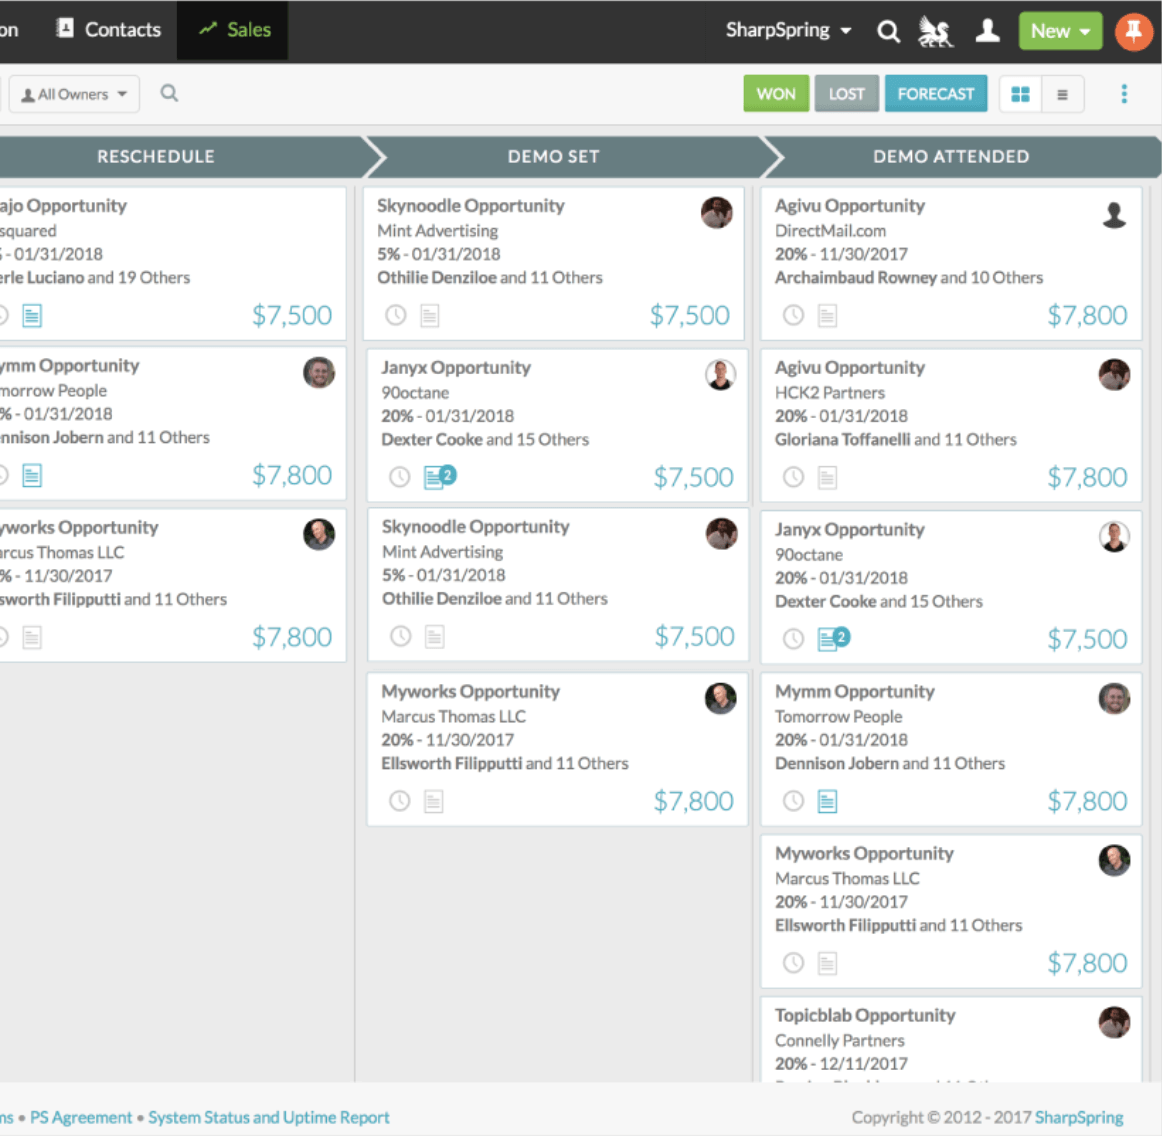This screenshot has height=1136, width=1162.
Task: Click document icon on Myworks card in Demo Set
Action: point(434,801)
